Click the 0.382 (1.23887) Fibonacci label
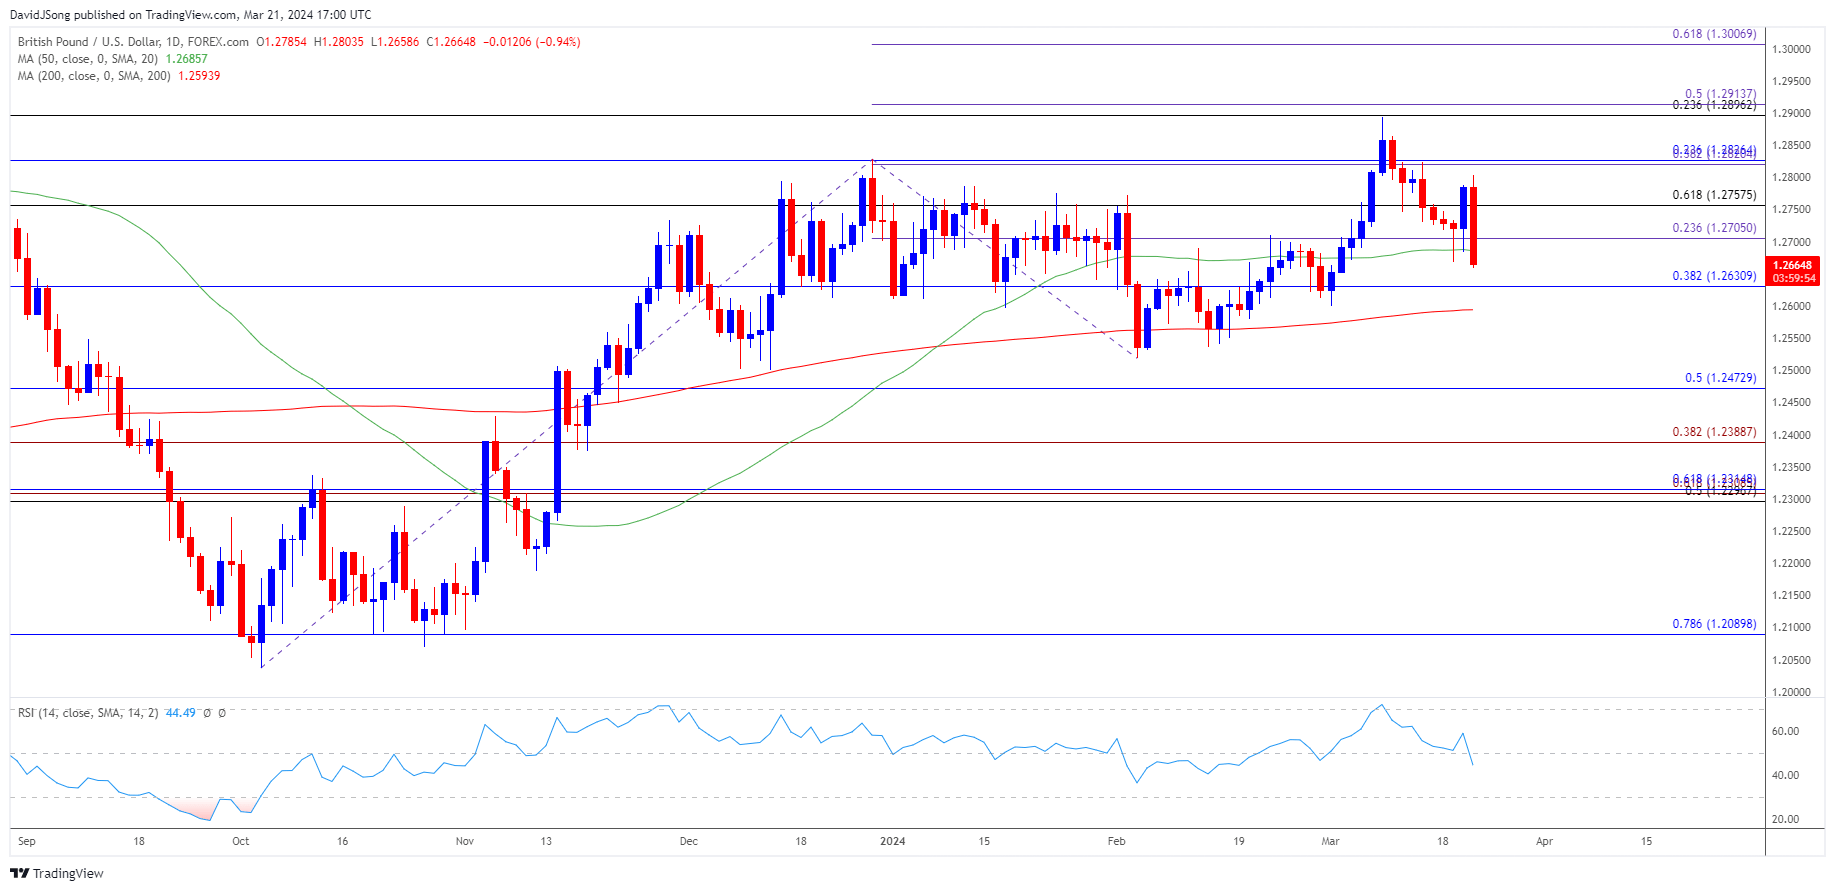This screenshot has width=1835, height=891. coord(1714,432)
